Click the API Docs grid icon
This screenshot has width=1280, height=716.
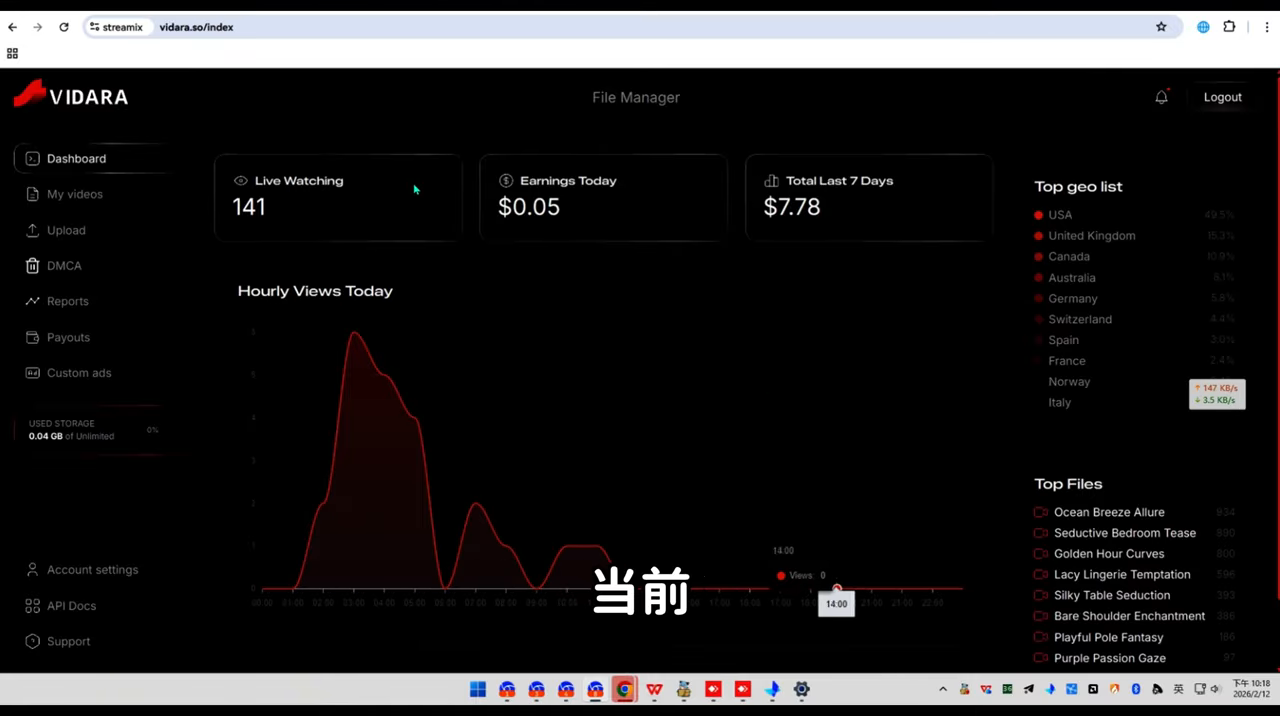[32, 606]
